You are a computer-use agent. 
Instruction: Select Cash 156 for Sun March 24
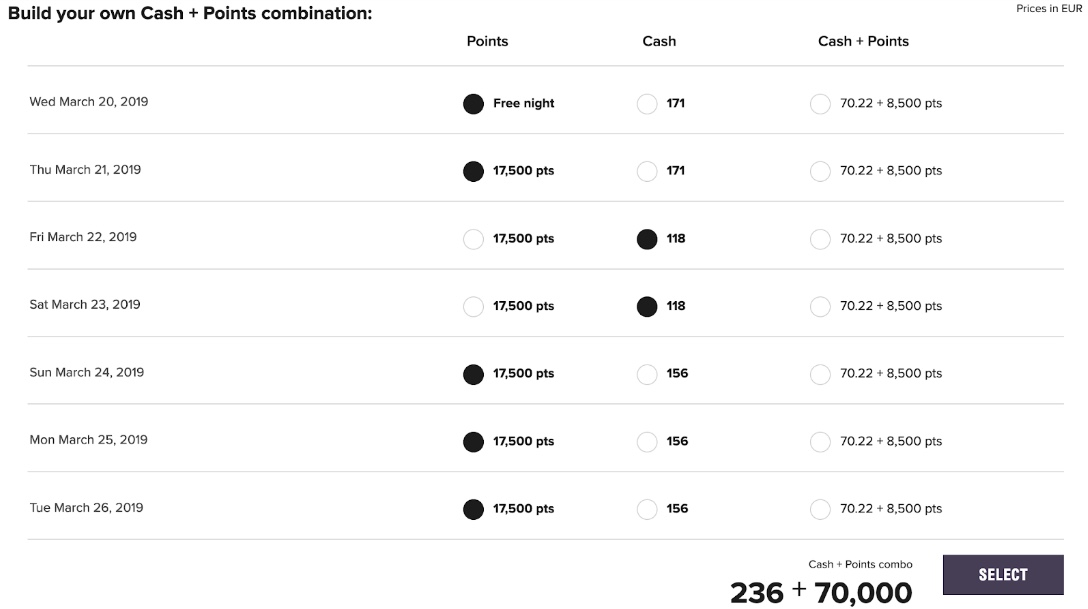click(647, 375)
